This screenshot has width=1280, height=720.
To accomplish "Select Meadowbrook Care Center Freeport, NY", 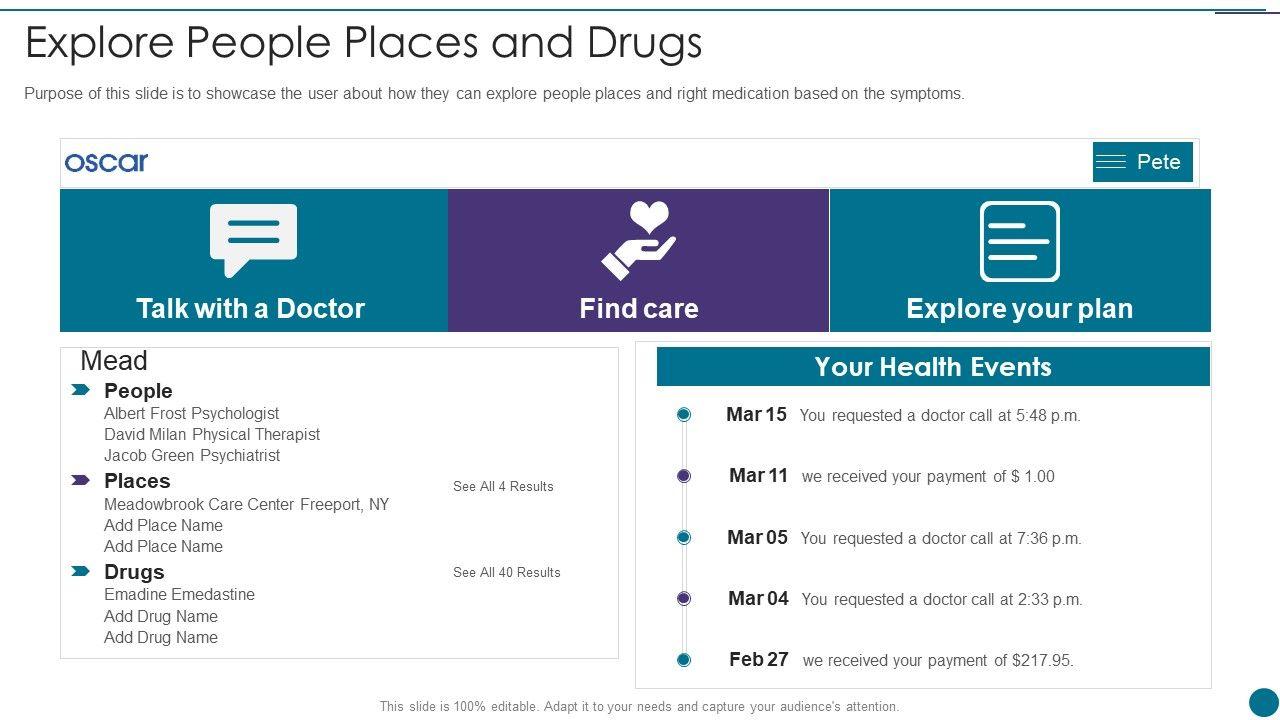I will click(x=246, y=504).
